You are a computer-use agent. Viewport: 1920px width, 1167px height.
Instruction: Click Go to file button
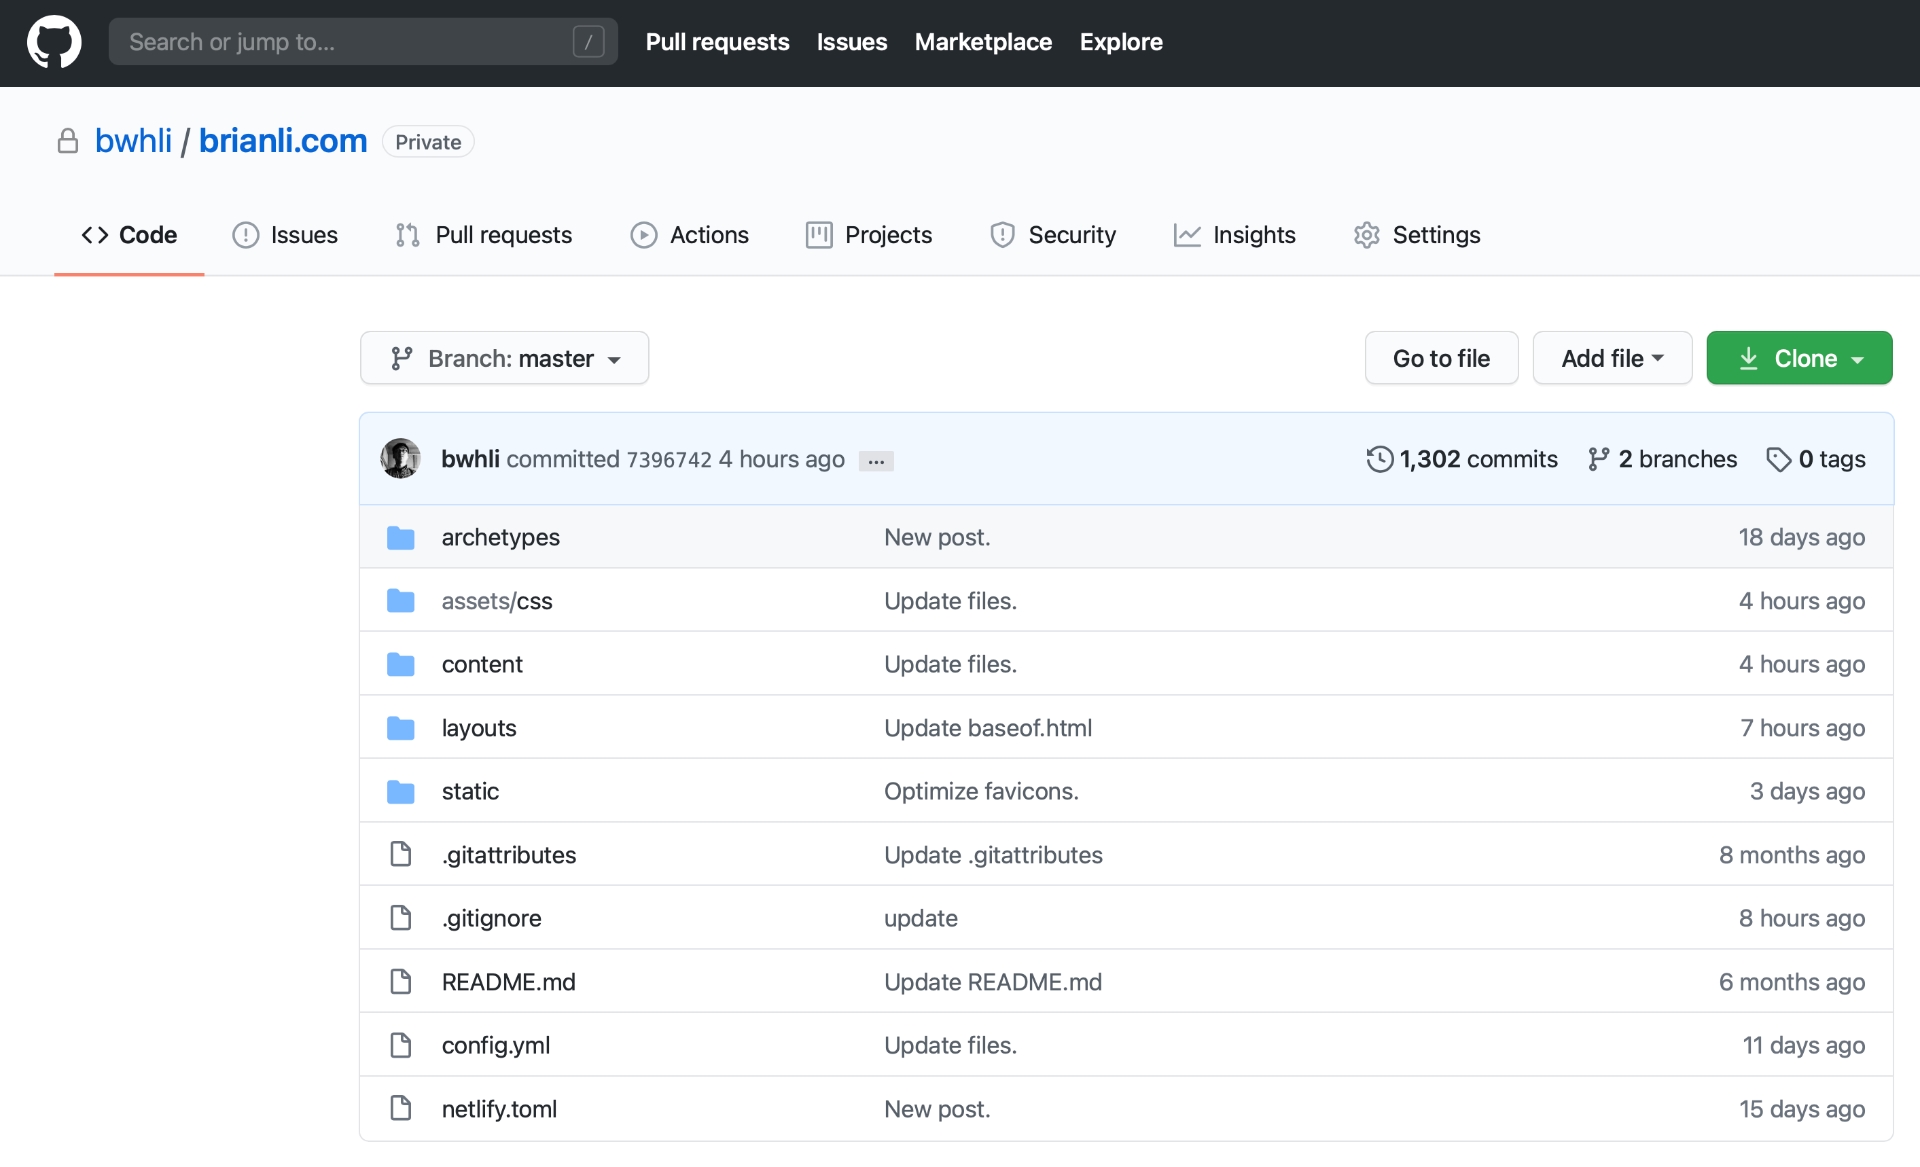pos(1441,358)
